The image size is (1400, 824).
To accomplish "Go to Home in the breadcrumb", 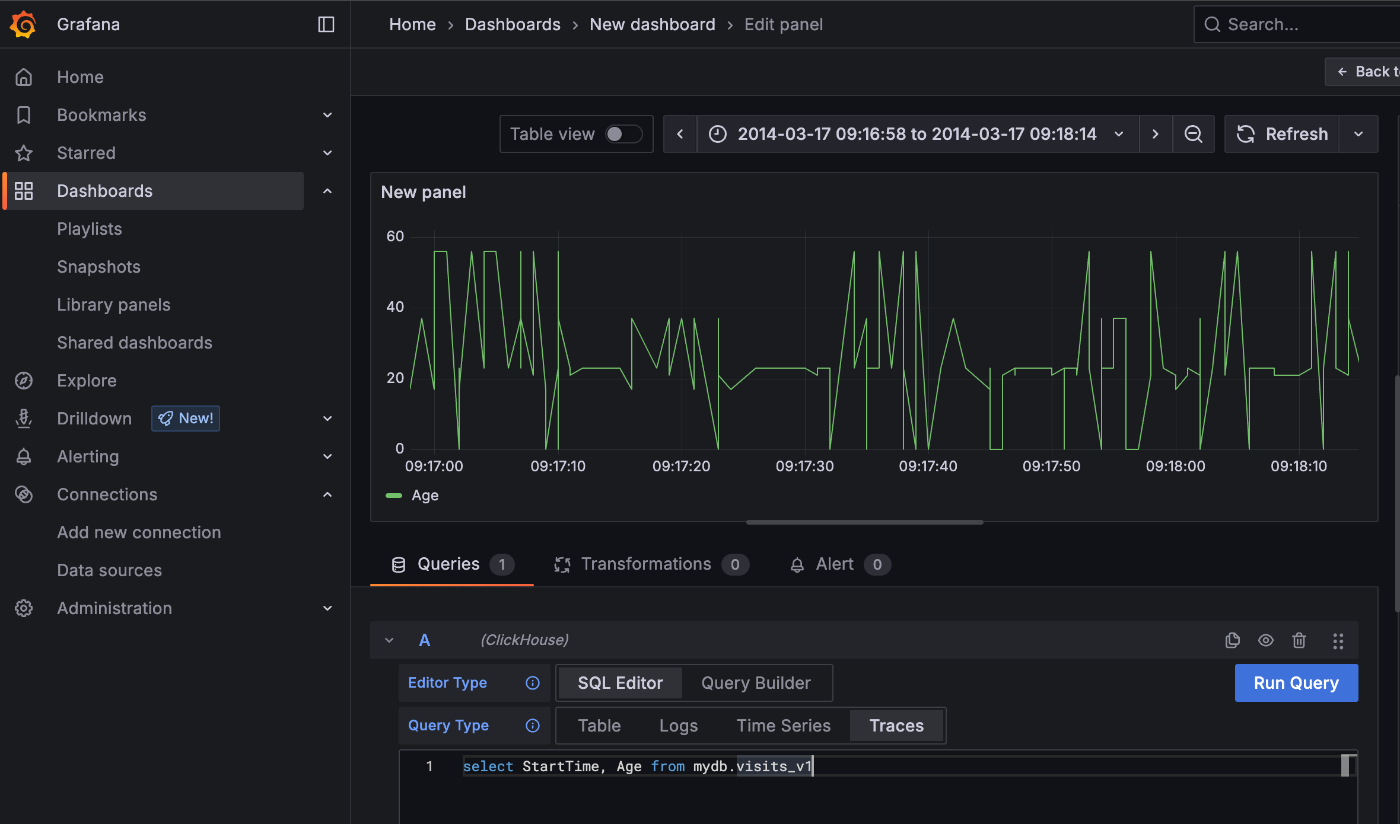I will click(x=412, y=25).
